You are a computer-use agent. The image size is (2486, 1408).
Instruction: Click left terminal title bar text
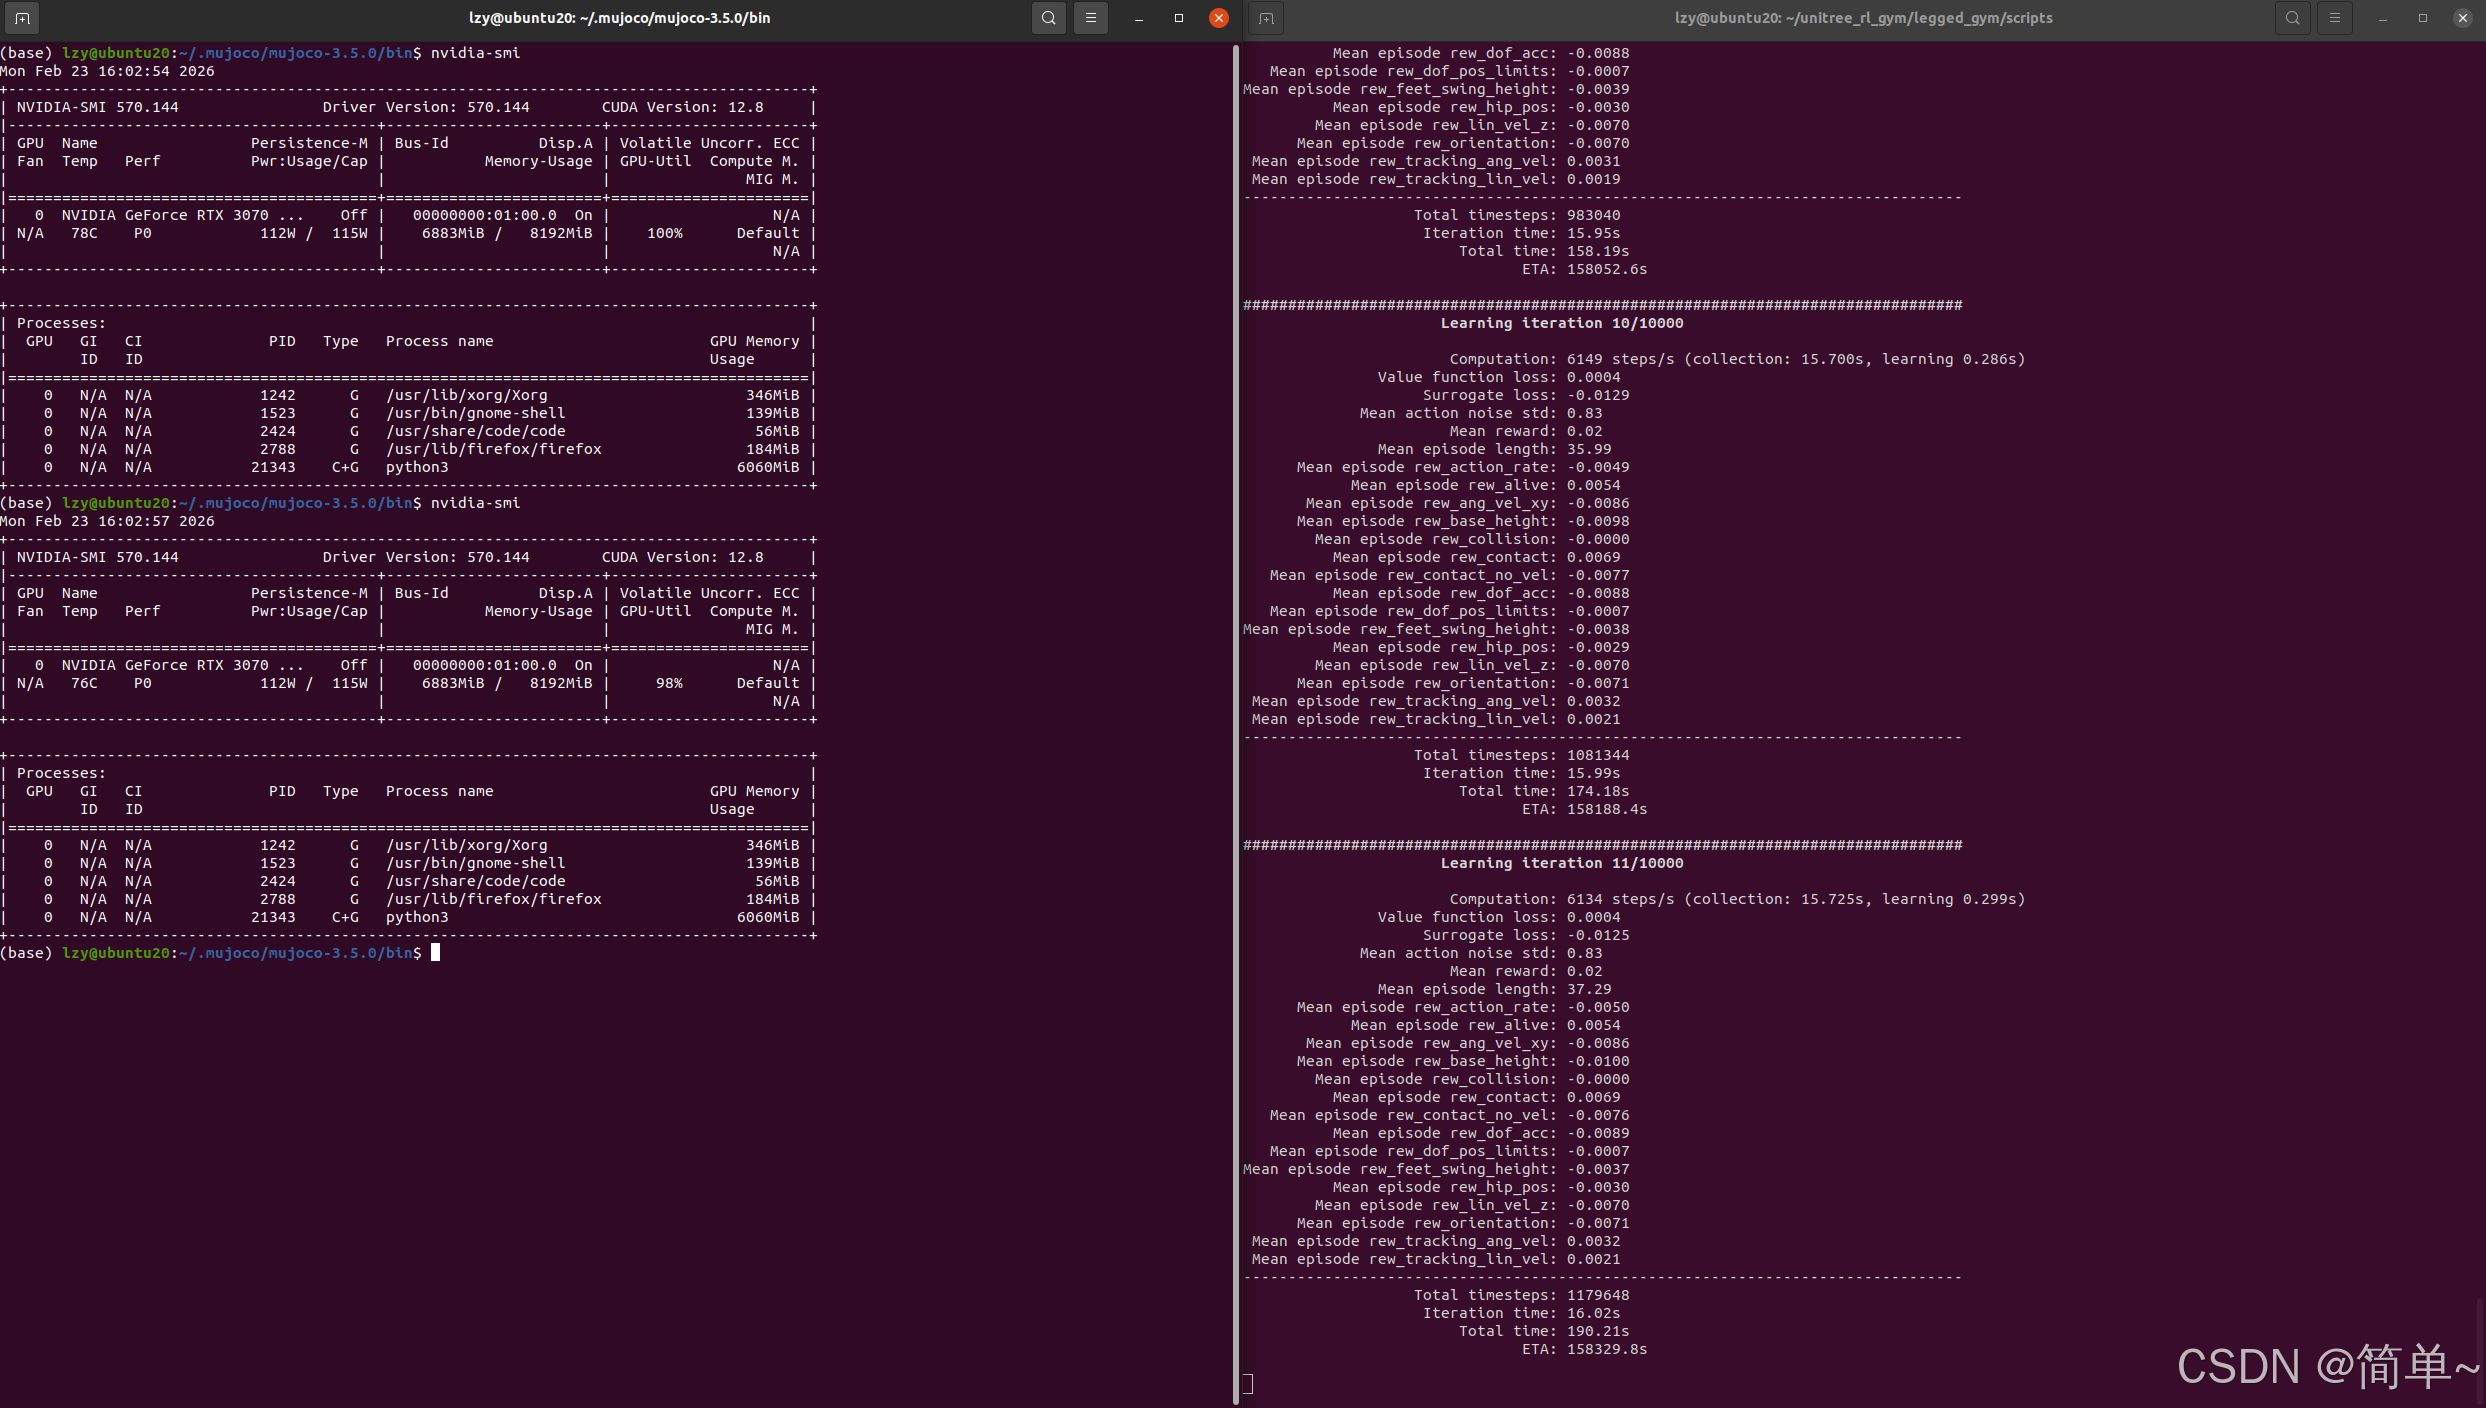coord(619,18)
